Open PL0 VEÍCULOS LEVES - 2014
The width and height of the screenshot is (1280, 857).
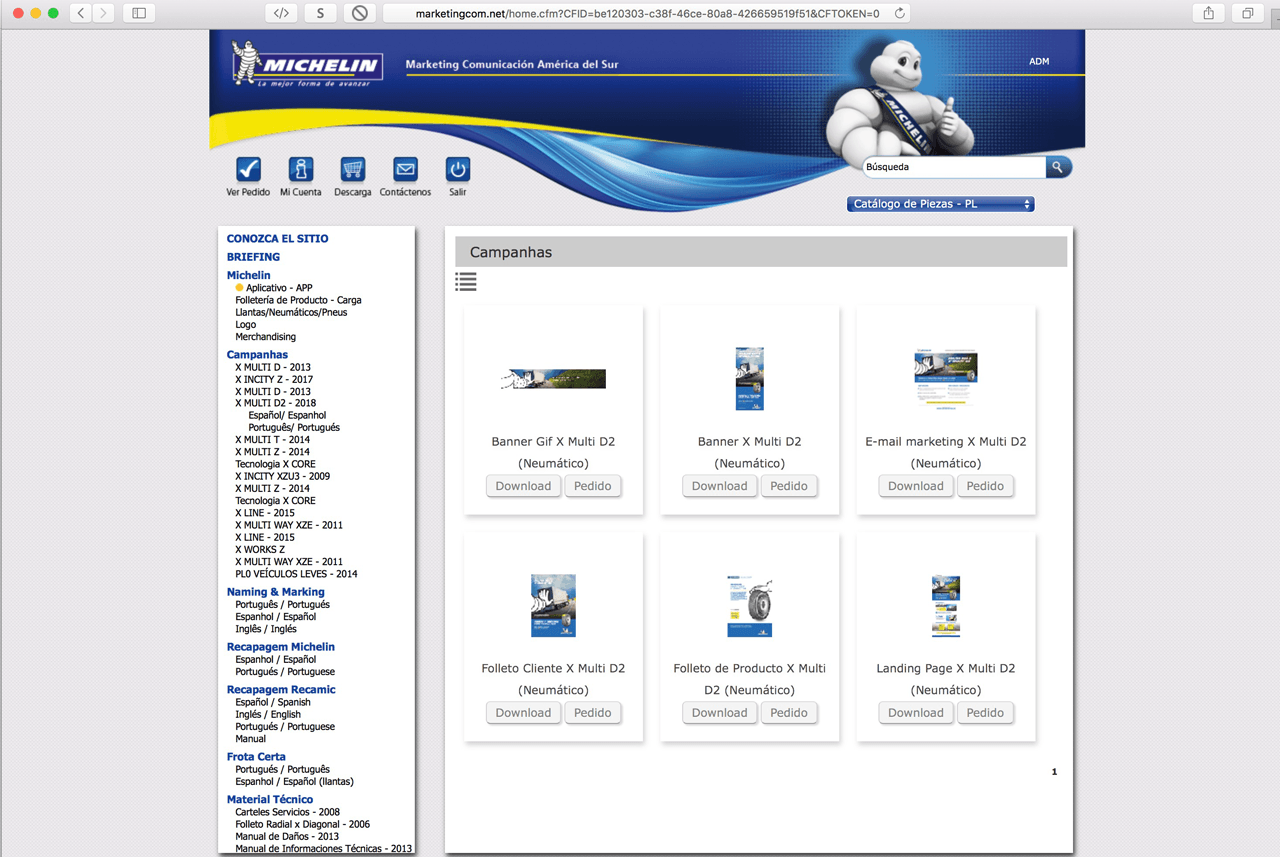296,574
